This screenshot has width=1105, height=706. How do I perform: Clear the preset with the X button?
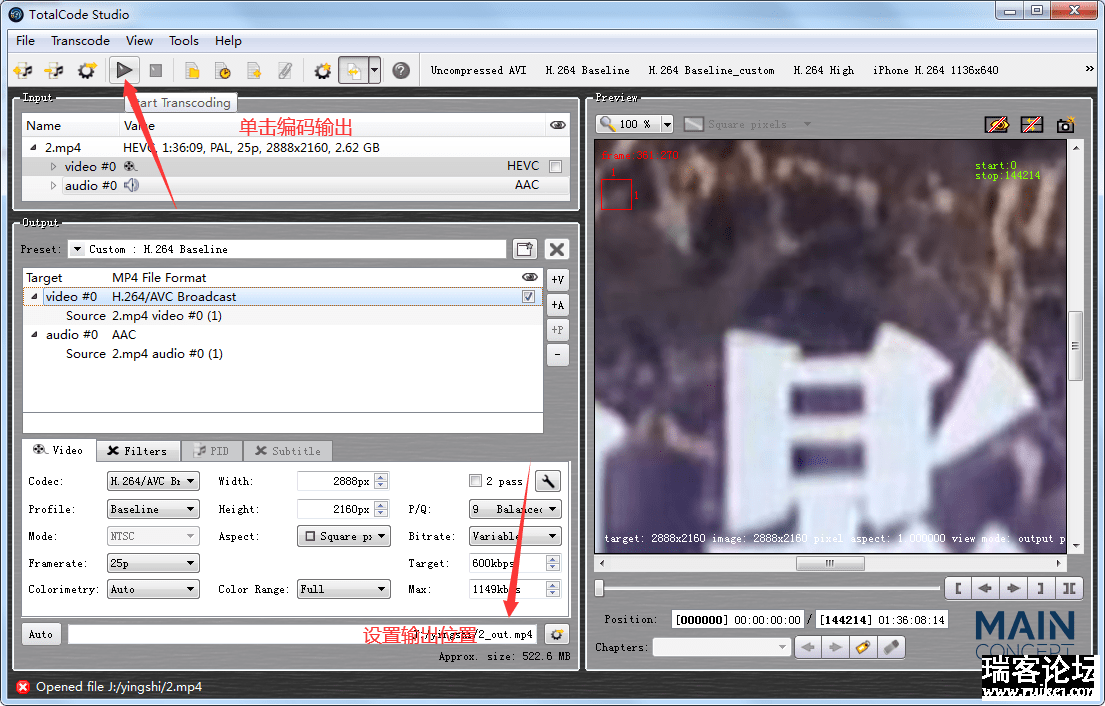[557, 249]
